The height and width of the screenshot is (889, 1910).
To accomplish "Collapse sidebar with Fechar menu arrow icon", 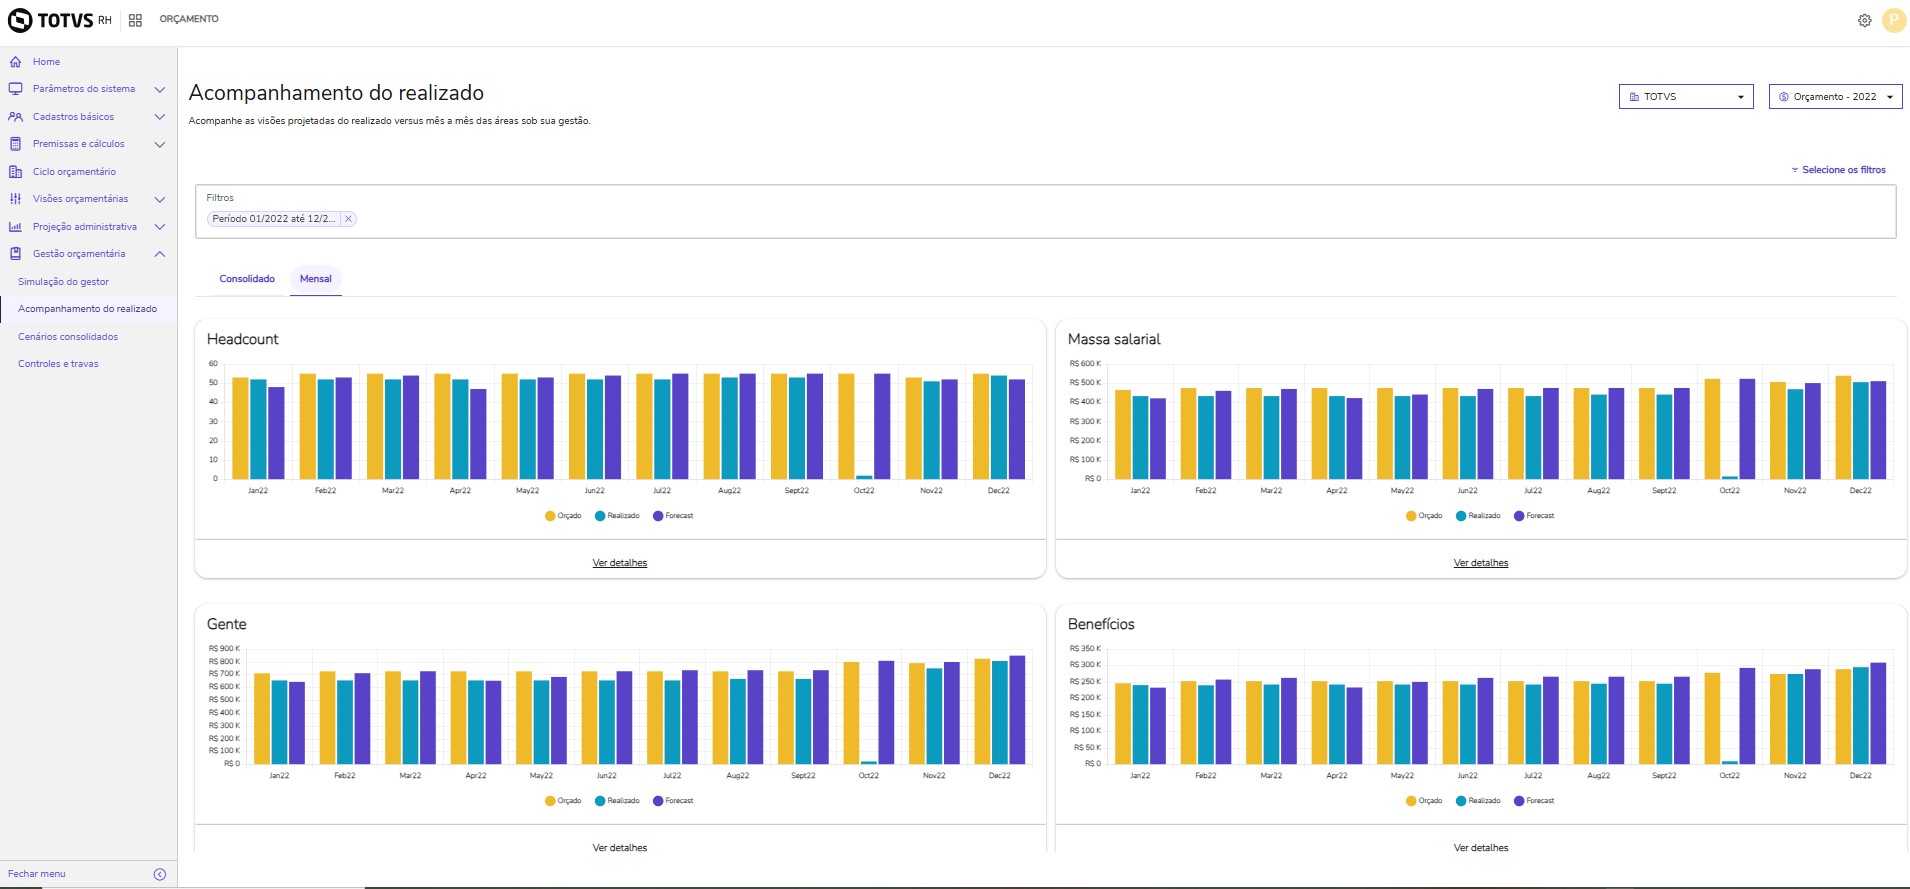I will [160, 874].
